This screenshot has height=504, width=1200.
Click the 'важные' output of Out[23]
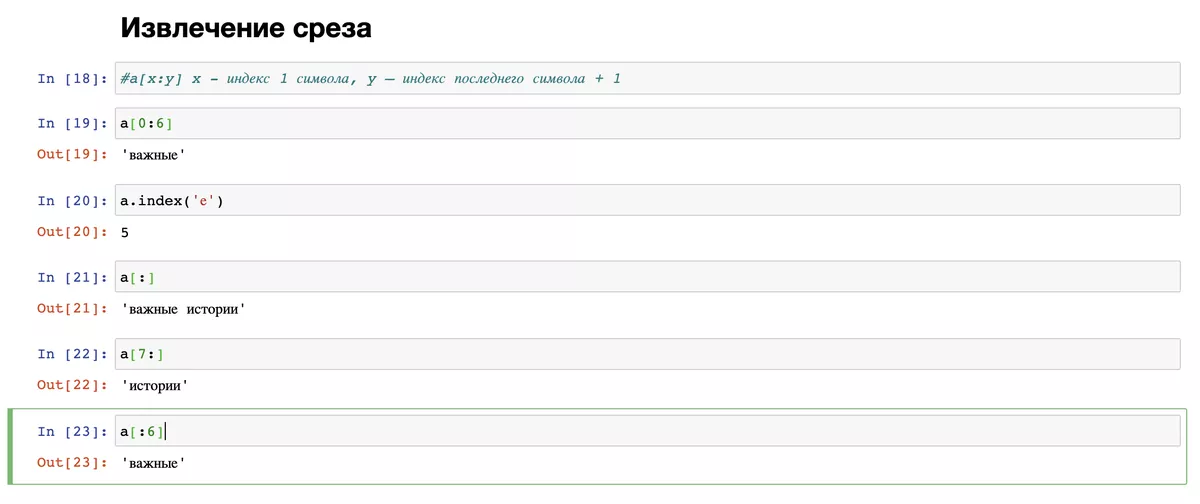153,463
